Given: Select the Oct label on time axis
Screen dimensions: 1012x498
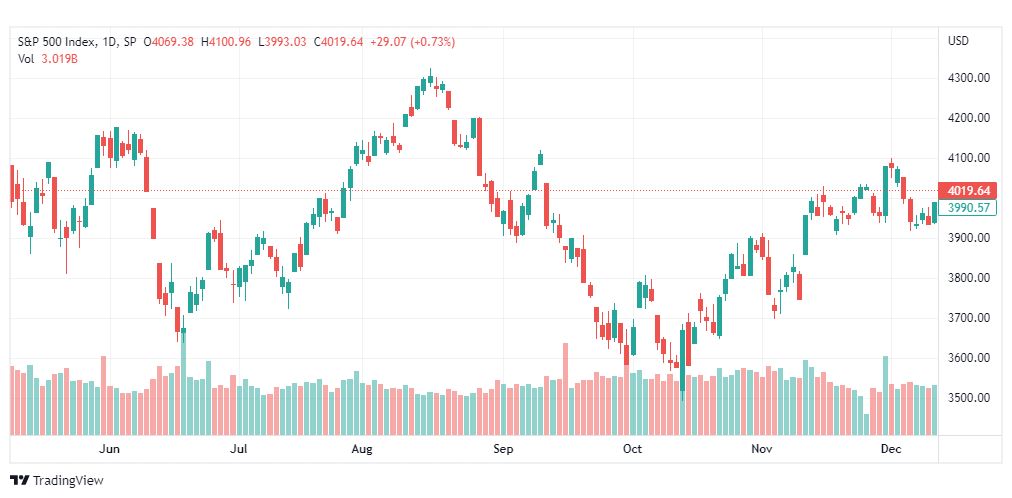Looking at the screenshot, I should pos(632,449).
